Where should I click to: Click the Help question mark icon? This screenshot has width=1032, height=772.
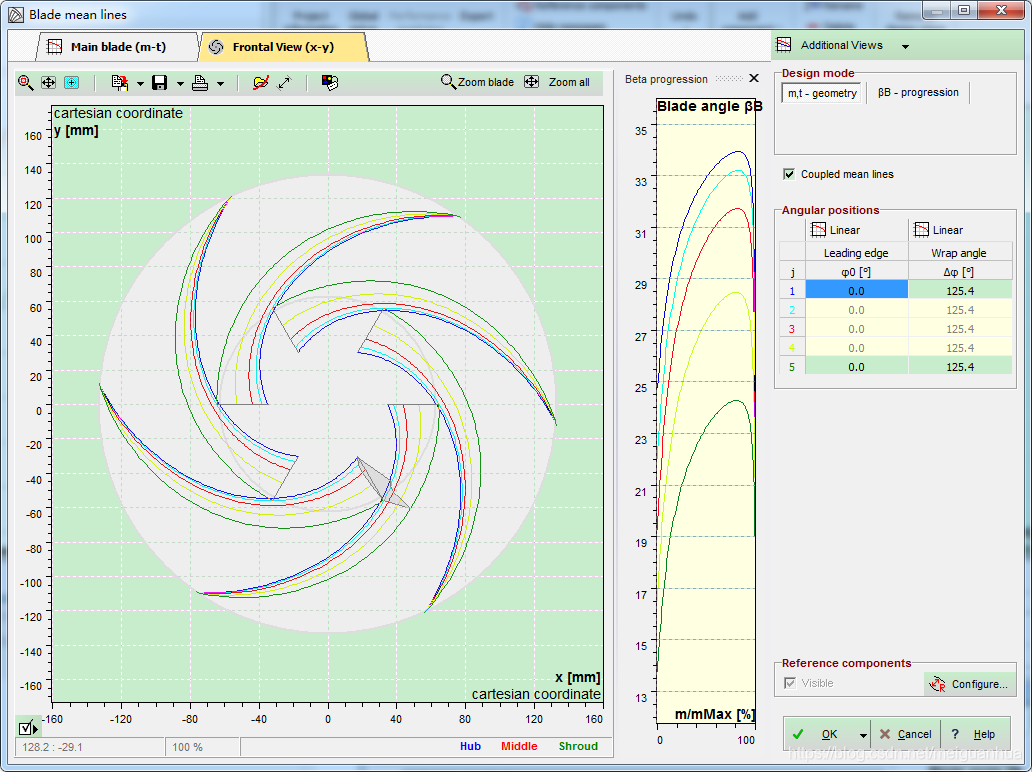click(955, 734)
